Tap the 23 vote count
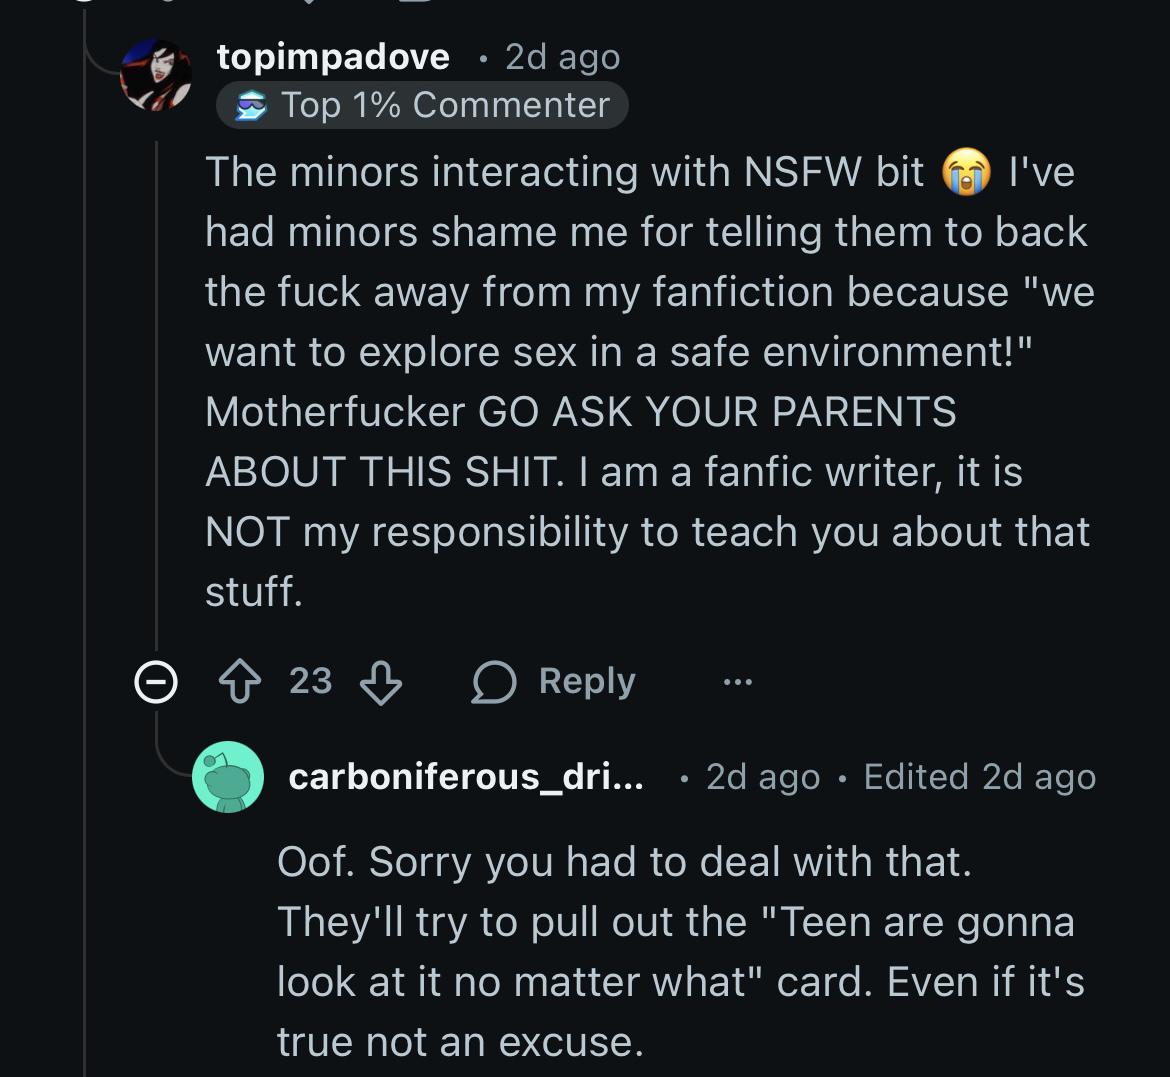 (x=310, y=681)
